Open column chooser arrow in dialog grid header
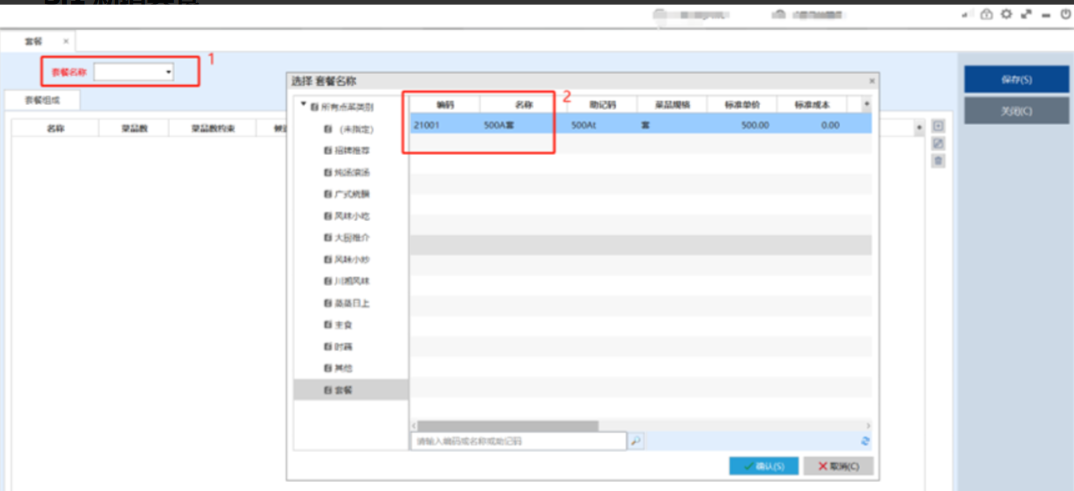Screen dimensions: 1074x491 (866, 104)
